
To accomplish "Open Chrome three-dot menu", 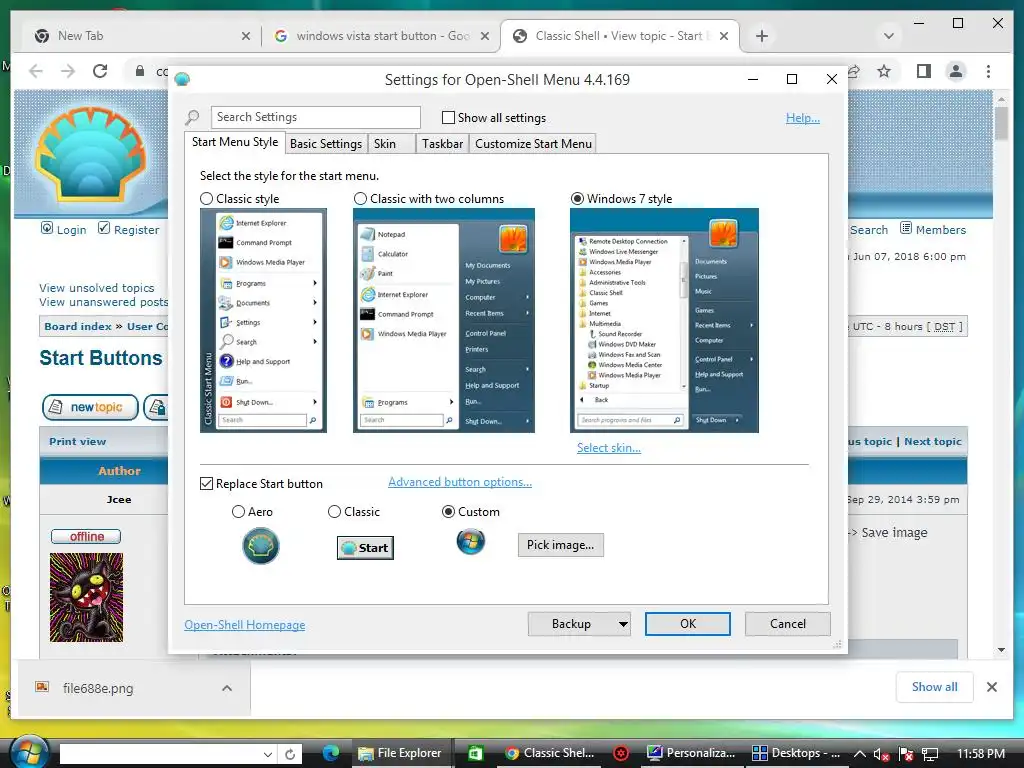I will (x=989, y=71).
